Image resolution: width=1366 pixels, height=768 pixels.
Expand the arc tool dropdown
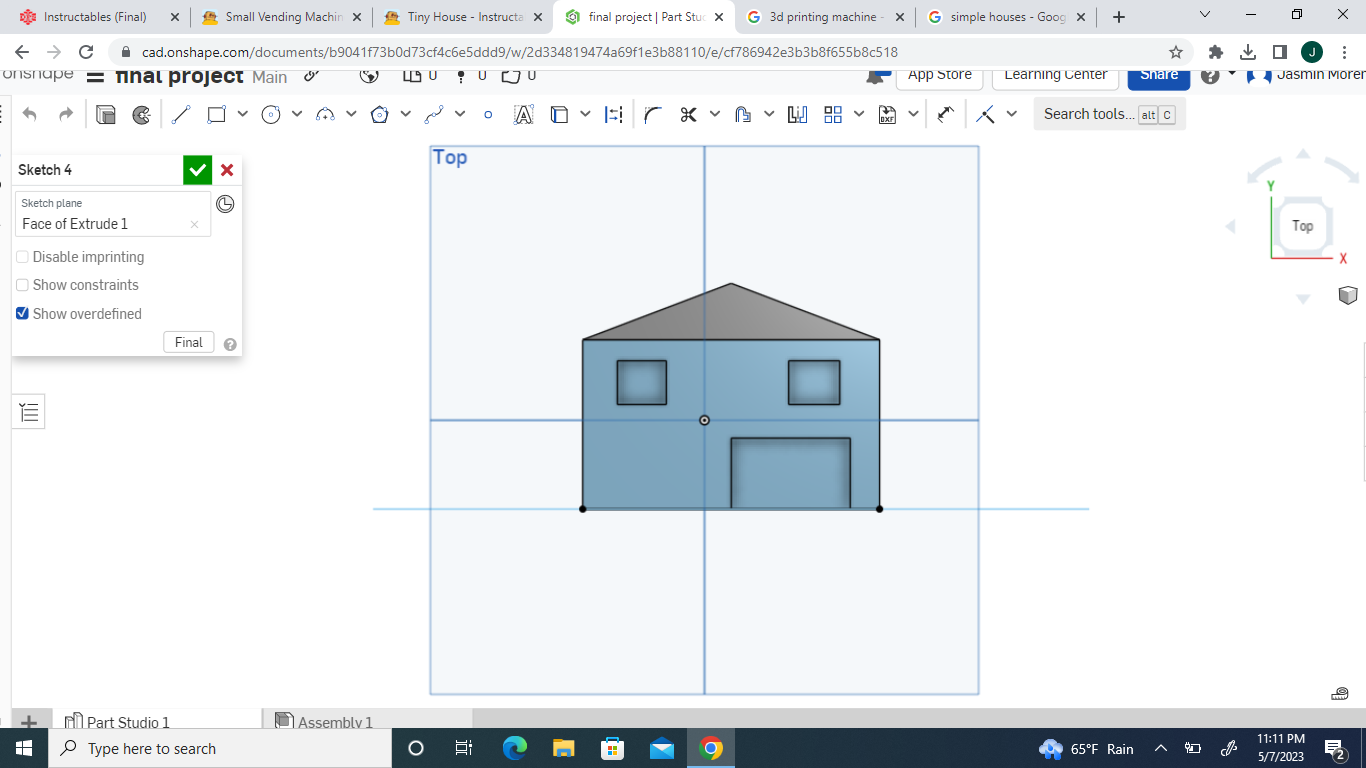[x=349, y=113]
